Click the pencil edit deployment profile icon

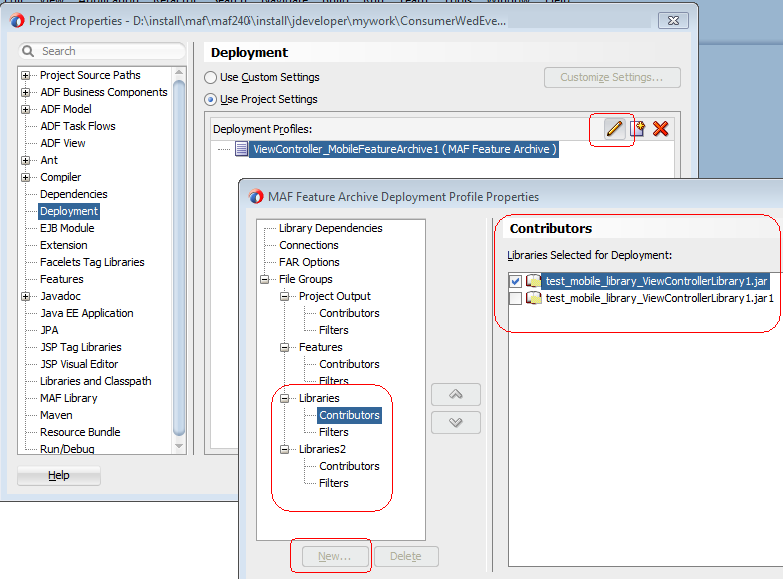(614, 129)
